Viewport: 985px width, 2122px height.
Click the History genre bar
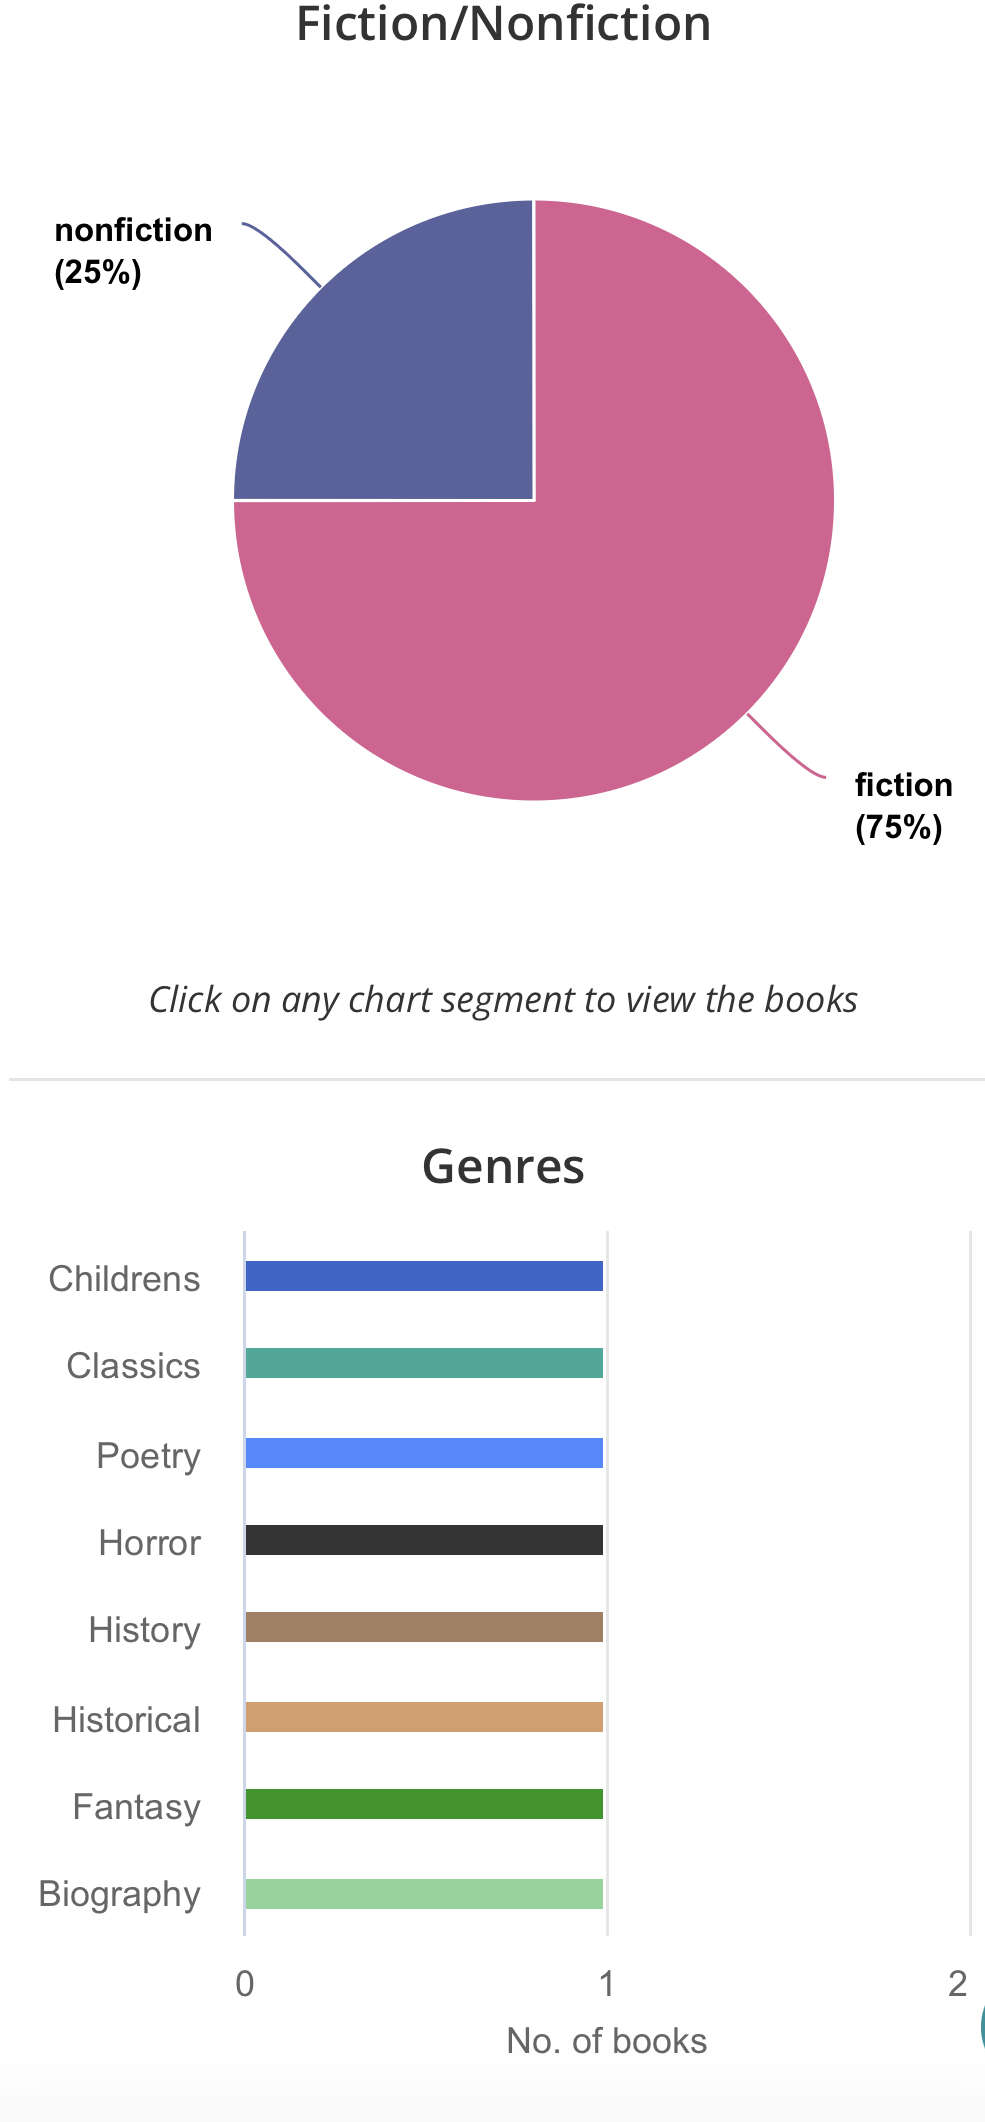[x=424, y=1627]
